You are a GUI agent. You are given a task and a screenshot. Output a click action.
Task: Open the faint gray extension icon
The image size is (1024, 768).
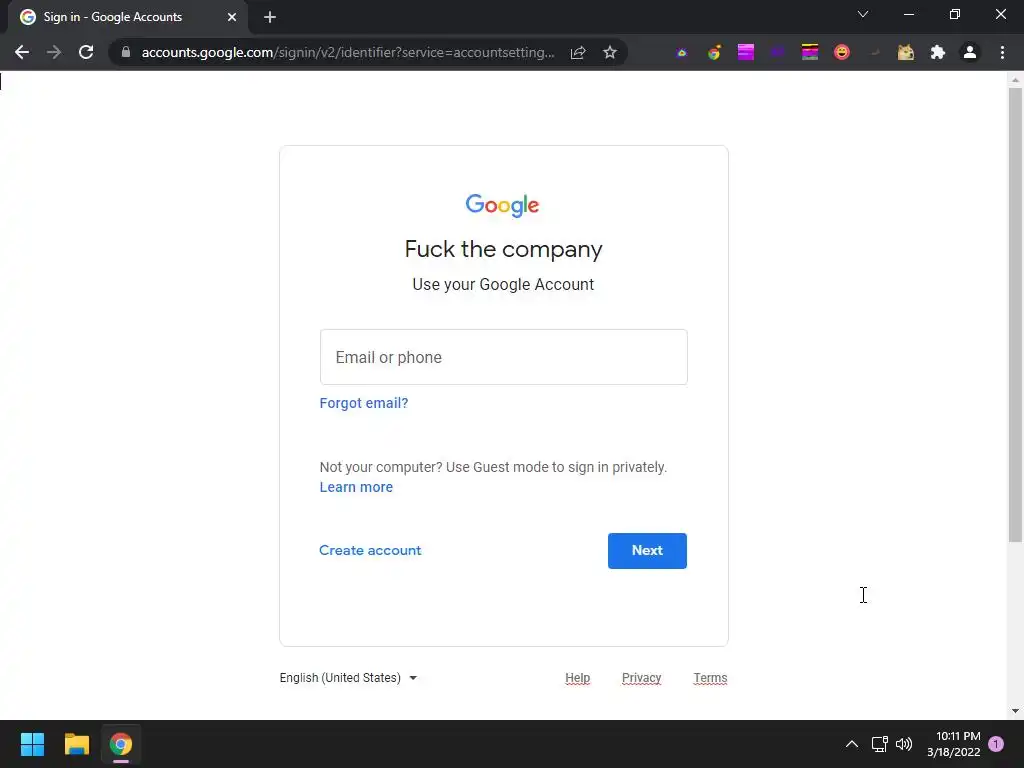tap(874, 52)
